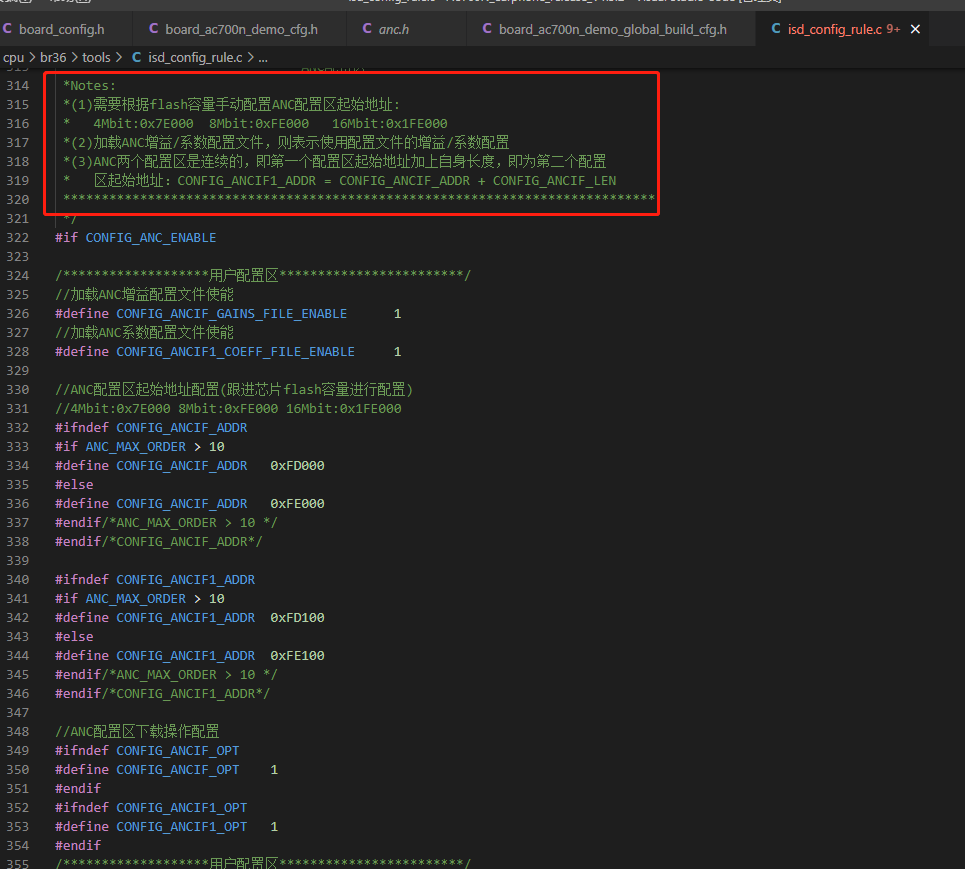Click the C file icon in the breadcrumb
The height and width of the screenshot is (869, 965).
coord(137,57)
